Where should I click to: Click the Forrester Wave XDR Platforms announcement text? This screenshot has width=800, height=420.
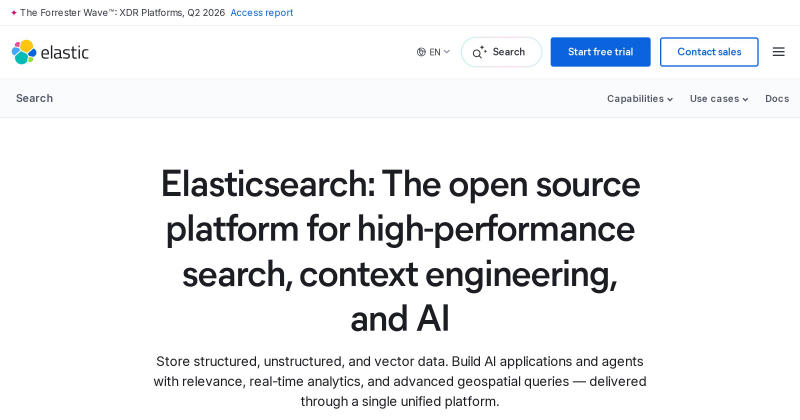[122, 13]
